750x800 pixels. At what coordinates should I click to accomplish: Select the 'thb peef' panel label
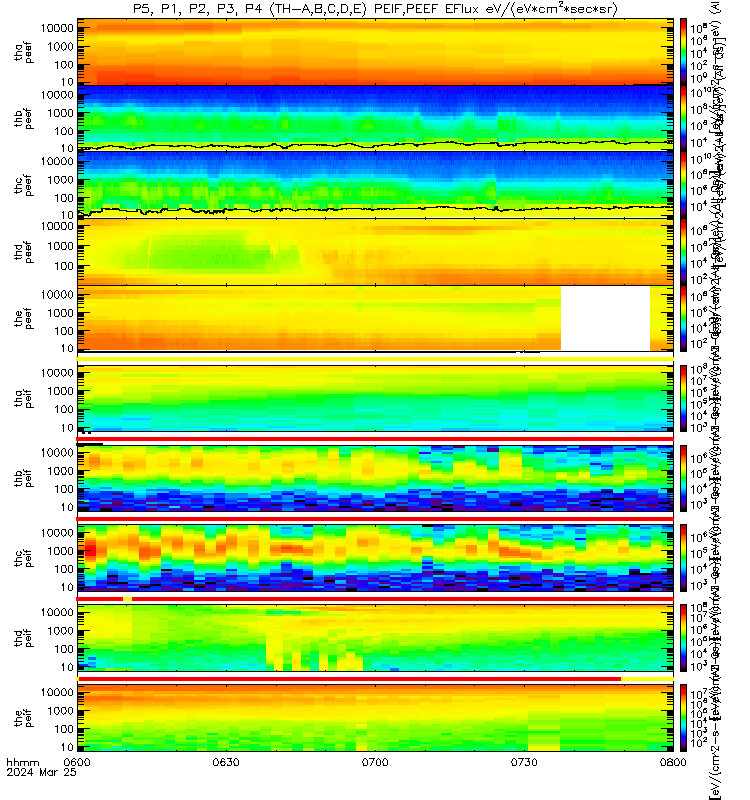click(23, 118)
